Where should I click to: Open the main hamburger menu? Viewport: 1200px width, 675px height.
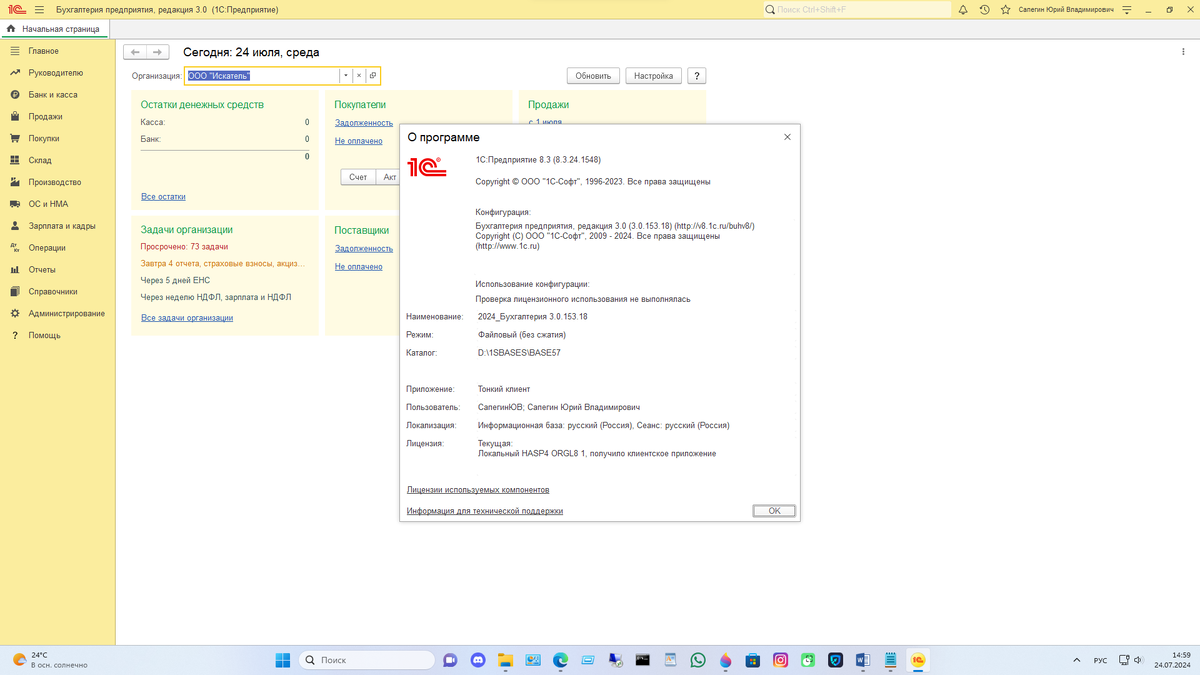[40, 9]
